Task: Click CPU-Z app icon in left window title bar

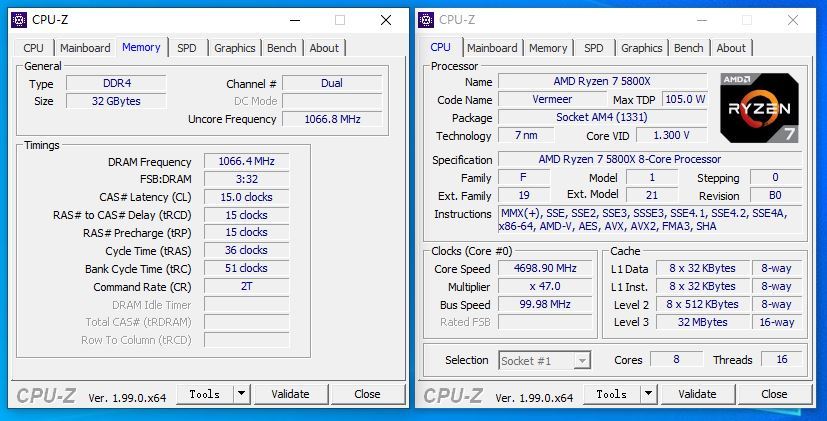Action: (19, 20)
